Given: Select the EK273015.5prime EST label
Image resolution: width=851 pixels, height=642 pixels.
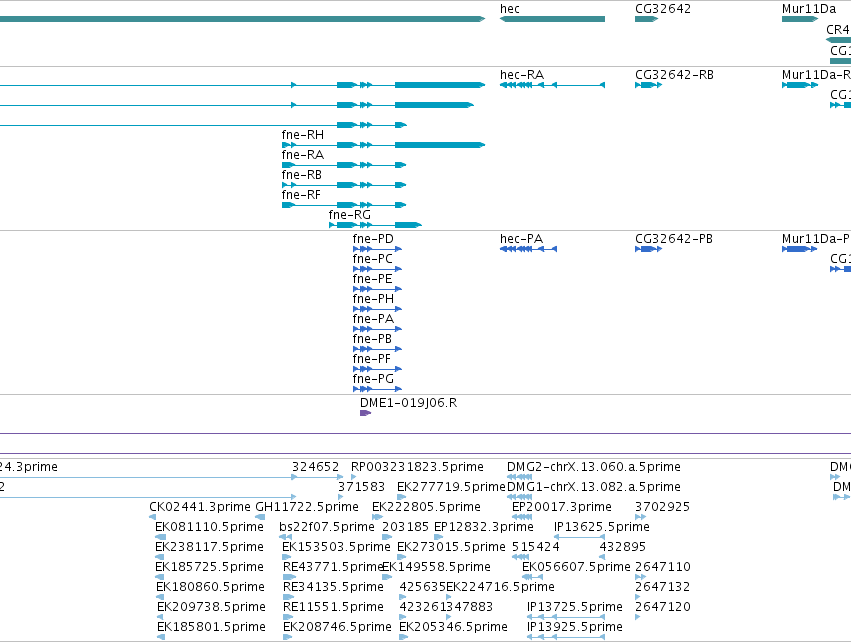Looking at the screenshot, I should [x=451, y=548].
